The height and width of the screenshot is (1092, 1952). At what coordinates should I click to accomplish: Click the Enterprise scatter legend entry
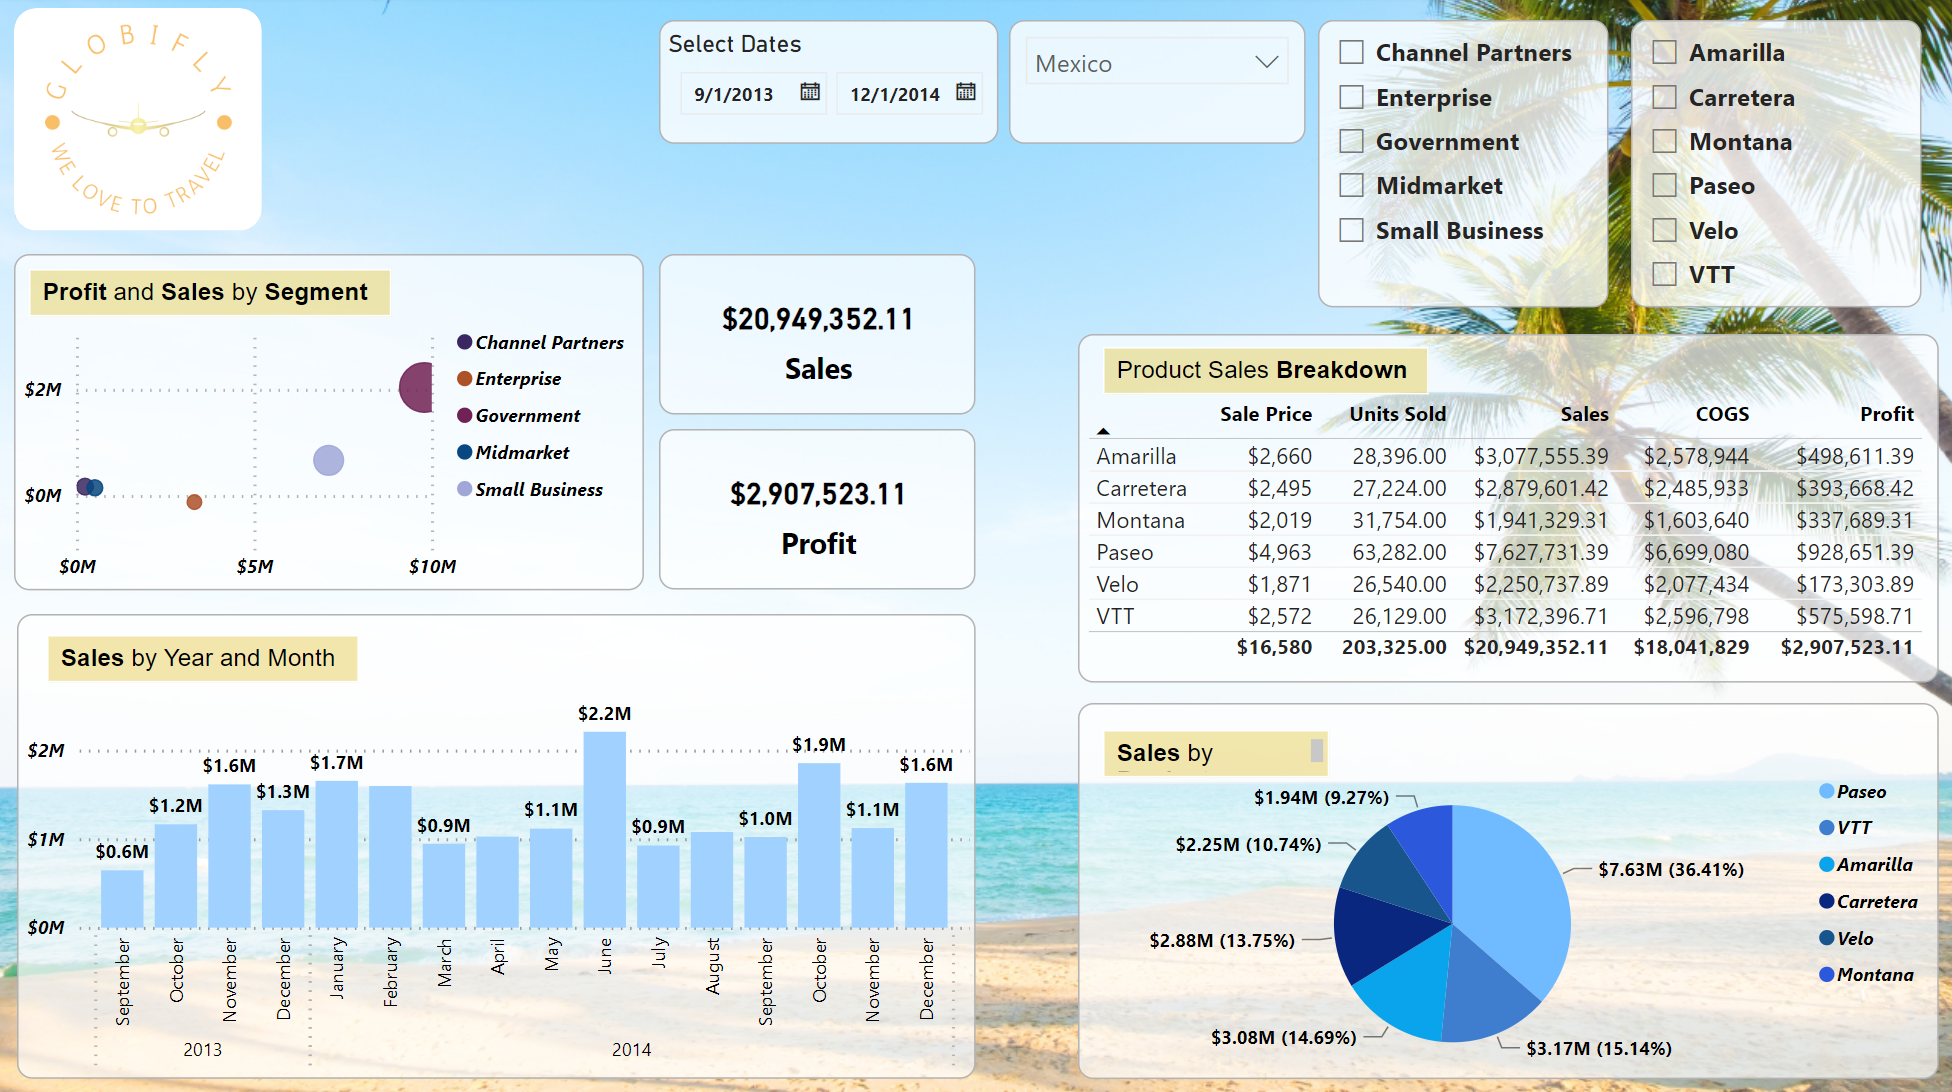[x=509, y=378]
